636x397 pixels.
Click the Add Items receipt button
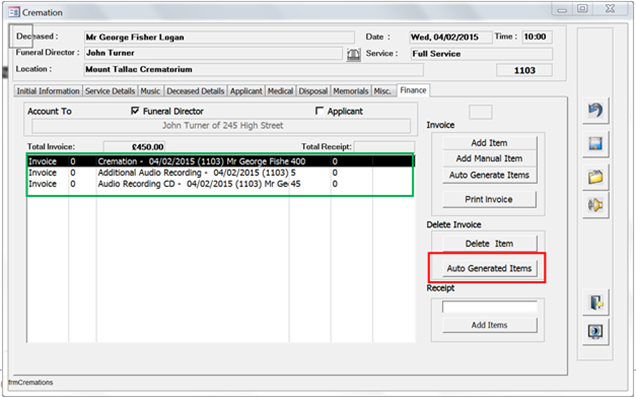[490, 325]
